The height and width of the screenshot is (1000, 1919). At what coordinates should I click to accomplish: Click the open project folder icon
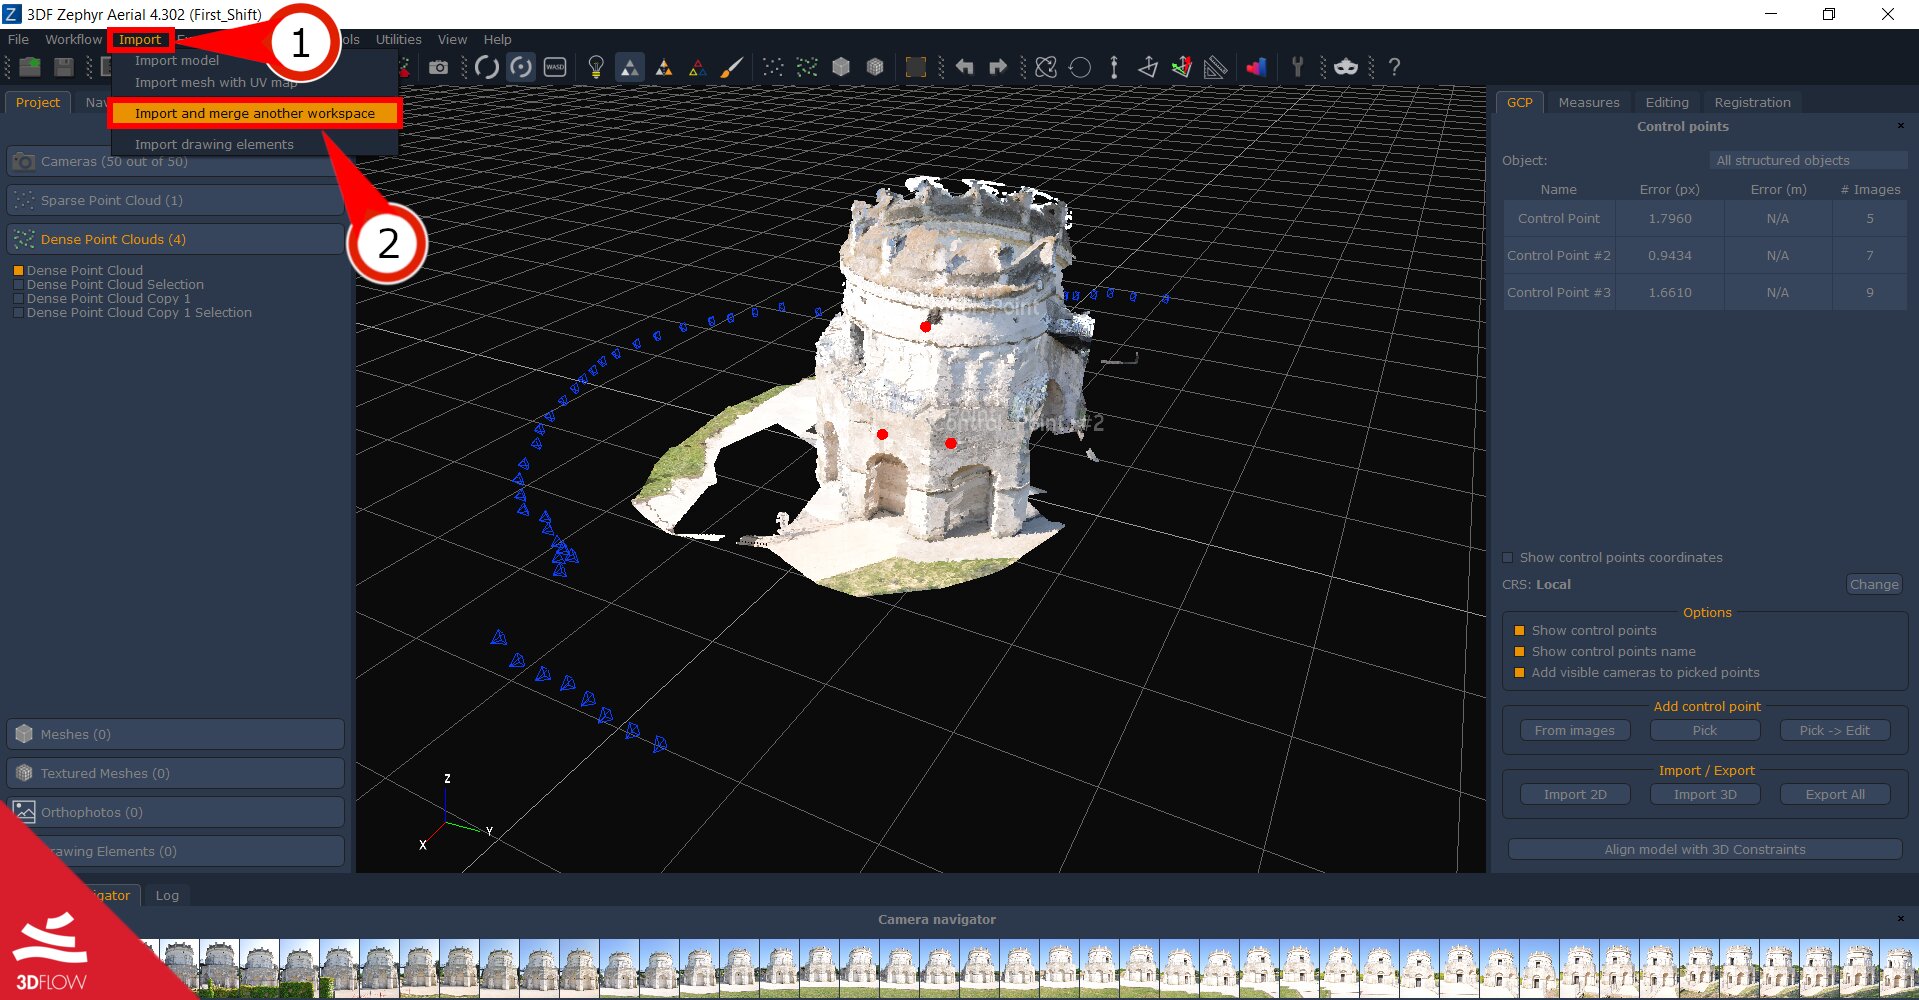click(x=30, y=67)
